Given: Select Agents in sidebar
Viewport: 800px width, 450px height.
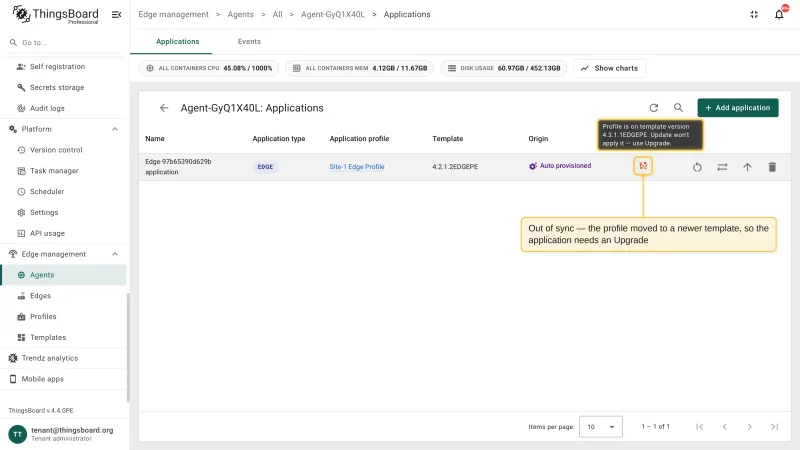Looking at the screenshot, I should 63,275.
